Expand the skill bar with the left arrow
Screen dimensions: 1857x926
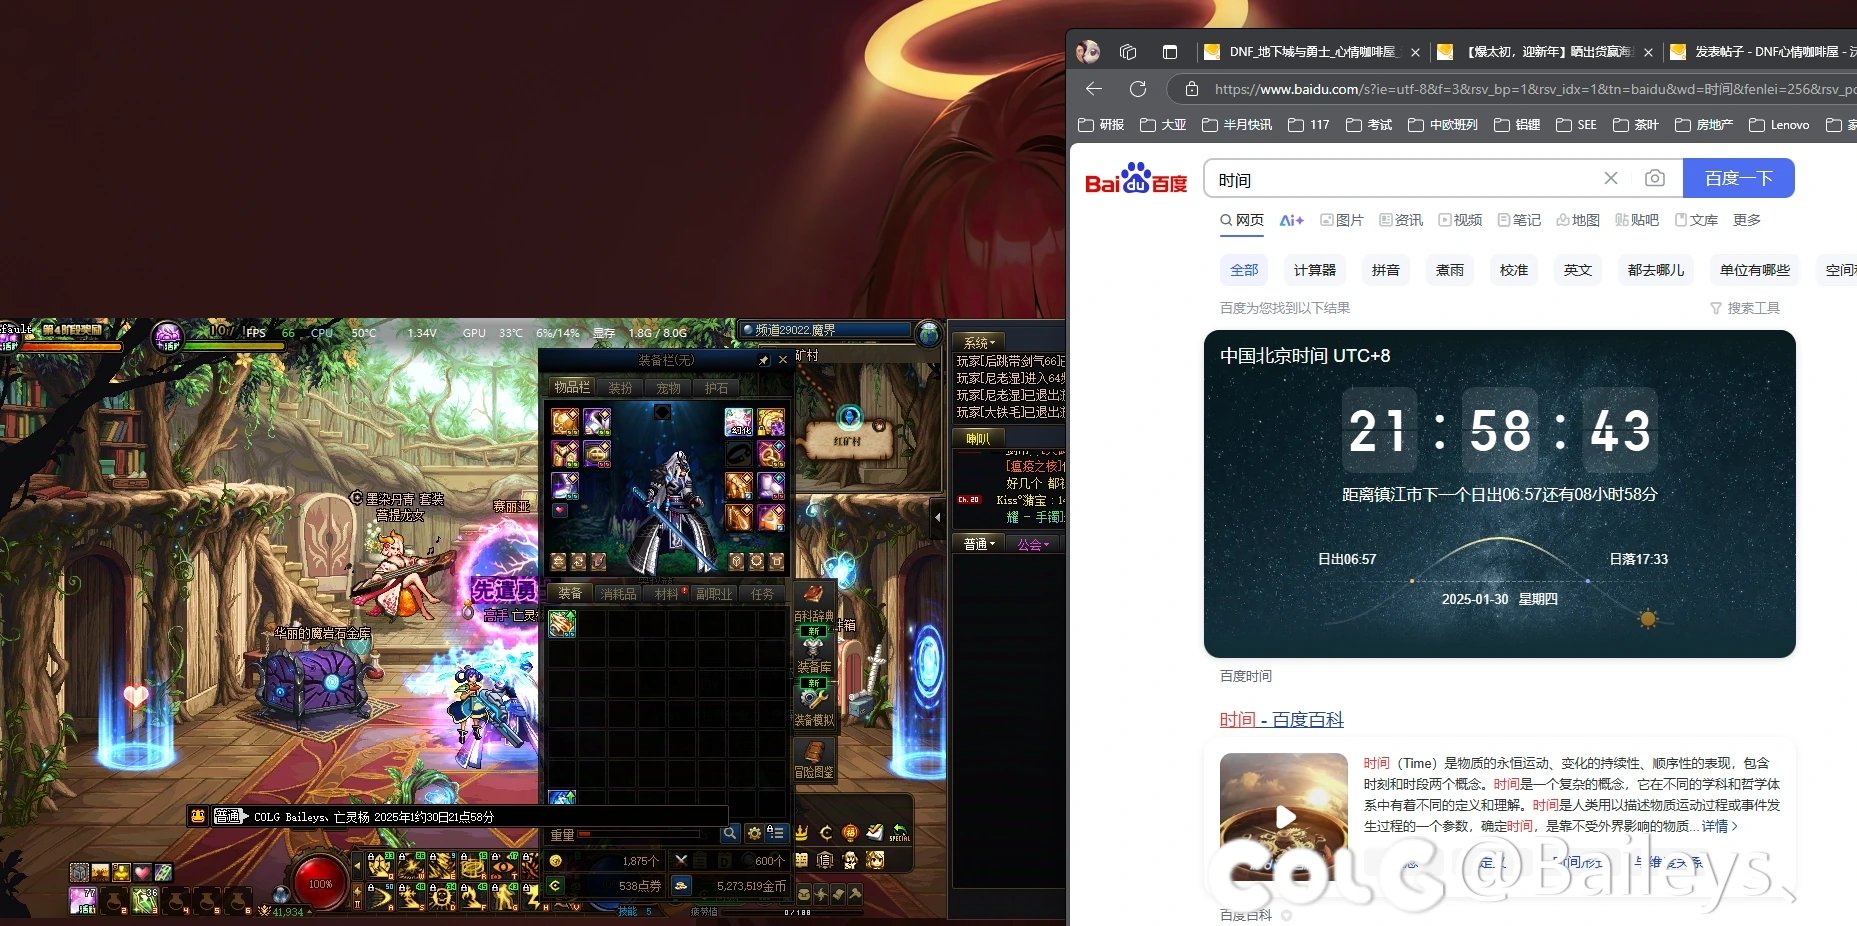coord(357,866)
